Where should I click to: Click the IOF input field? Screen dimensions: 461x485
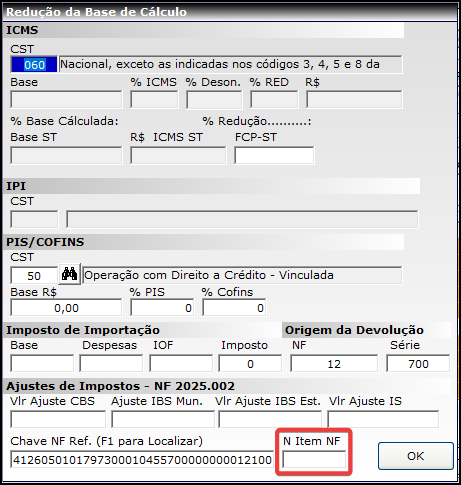click(181, 363)
